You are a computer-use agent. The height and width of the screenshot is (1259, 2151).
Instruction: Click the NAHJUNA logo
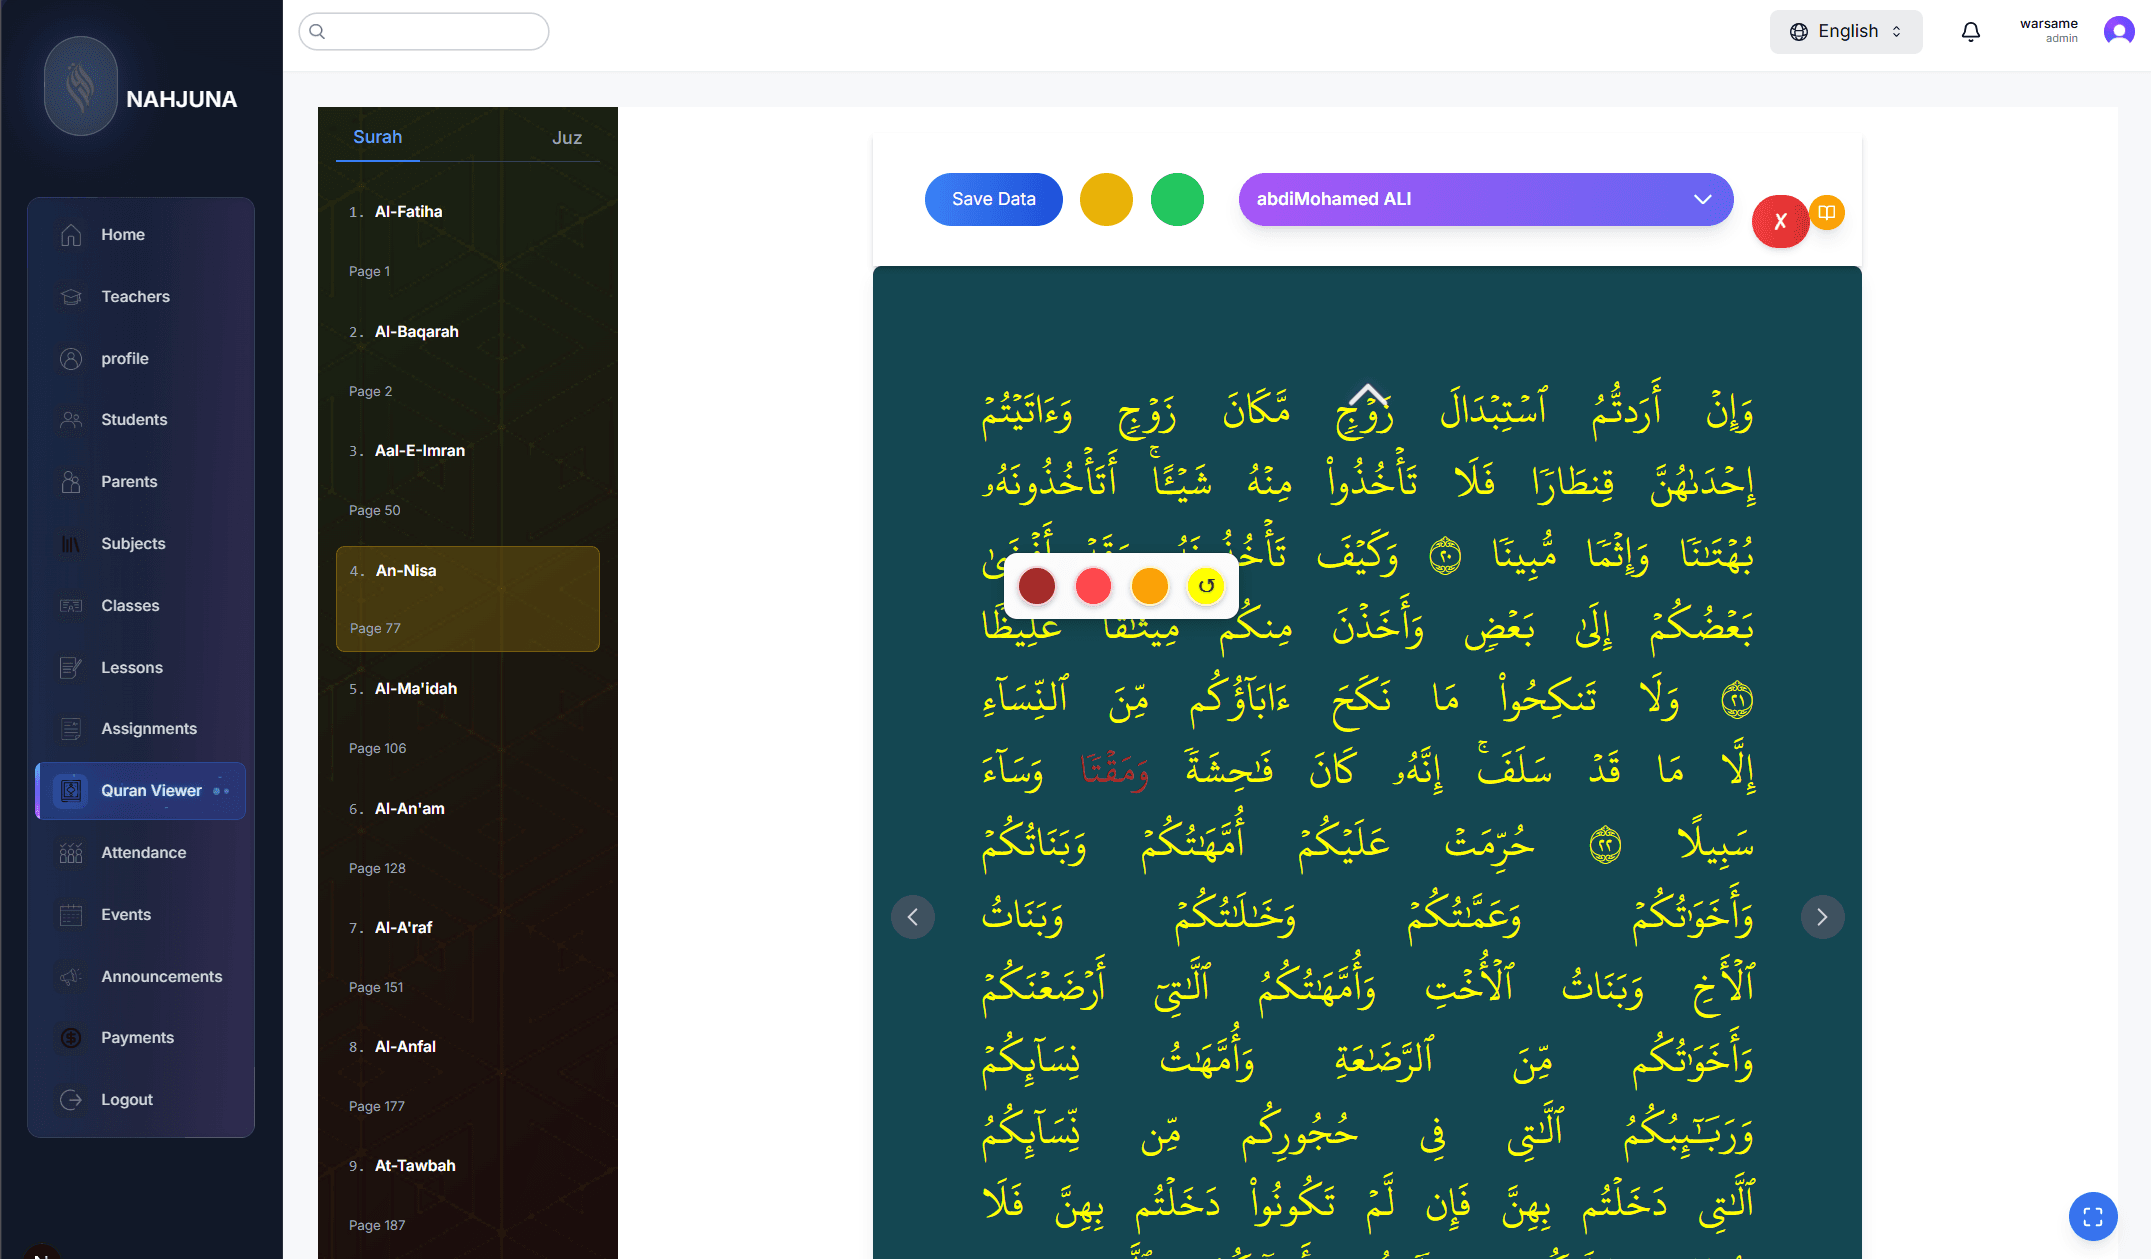click(81, 87)
